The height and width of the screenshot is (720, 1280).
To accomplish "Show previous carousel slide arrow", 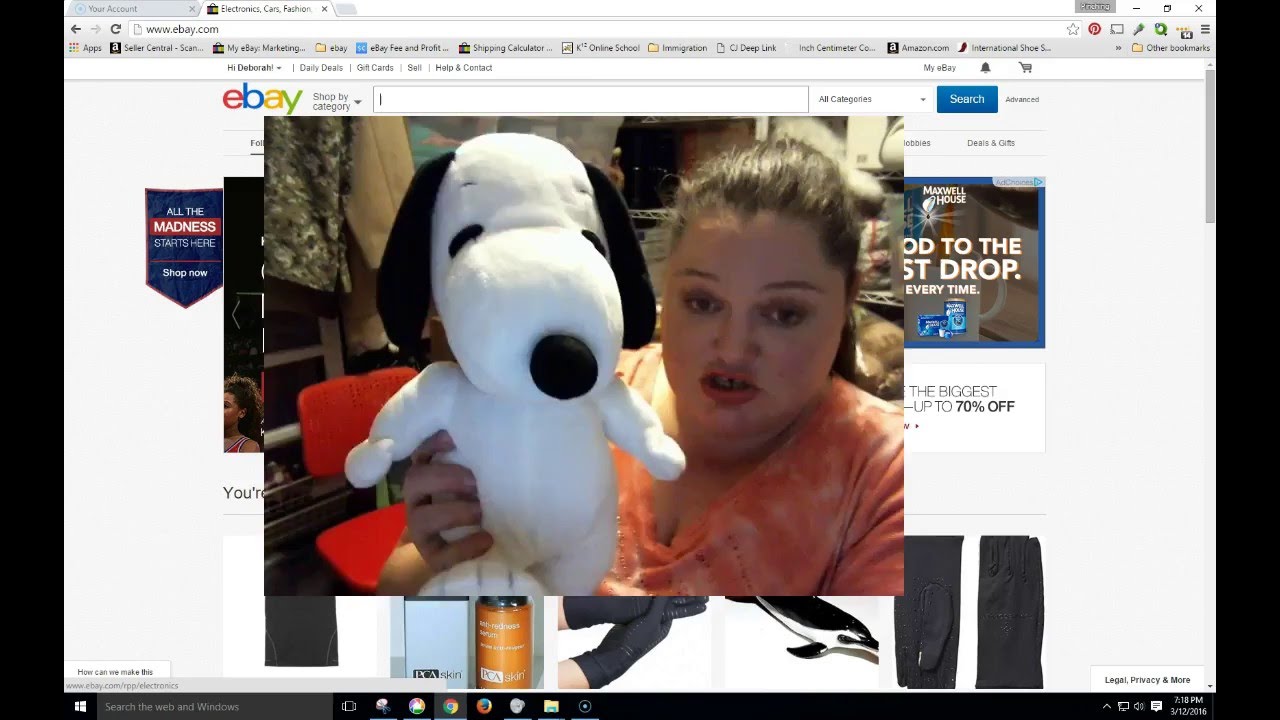I will pyautogui.click(x=236, y=315).
